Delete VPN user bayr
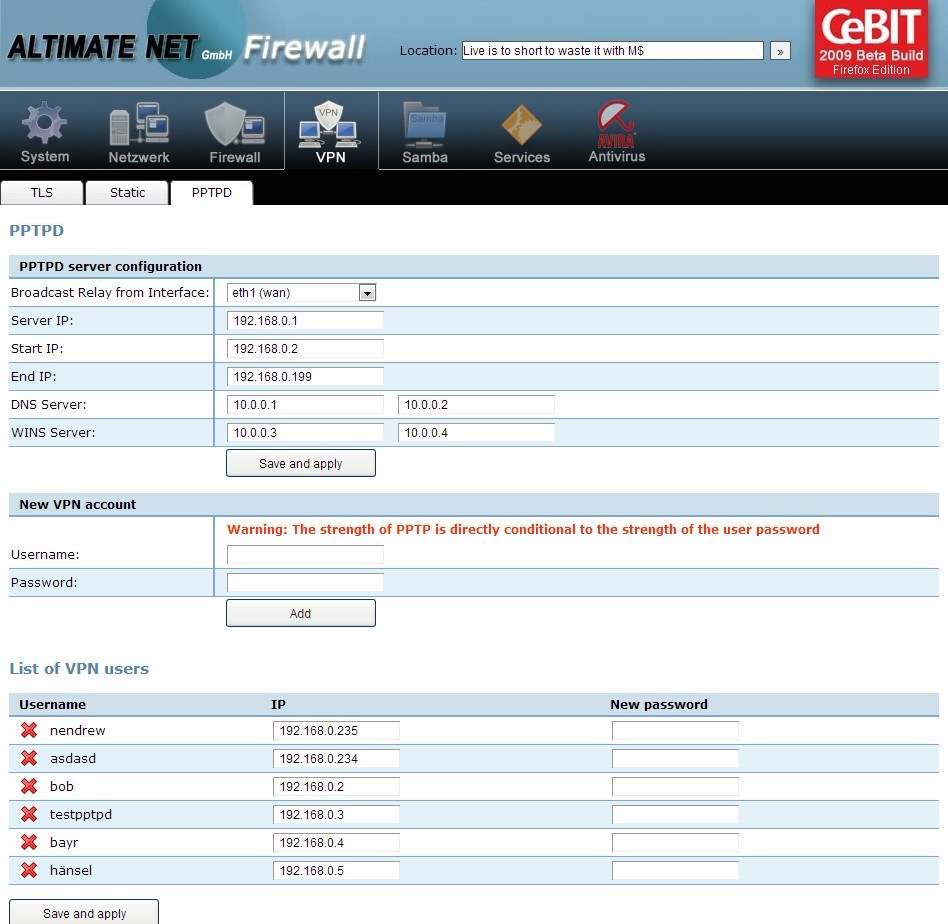The height and width of the screenshot is (924, 948). pyautogui.click(x=29, y=842)
